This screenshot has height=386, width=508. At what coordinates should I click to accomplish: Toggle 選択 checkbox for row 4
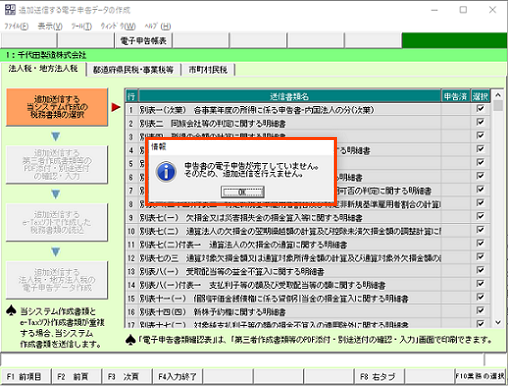click(480, 149)
